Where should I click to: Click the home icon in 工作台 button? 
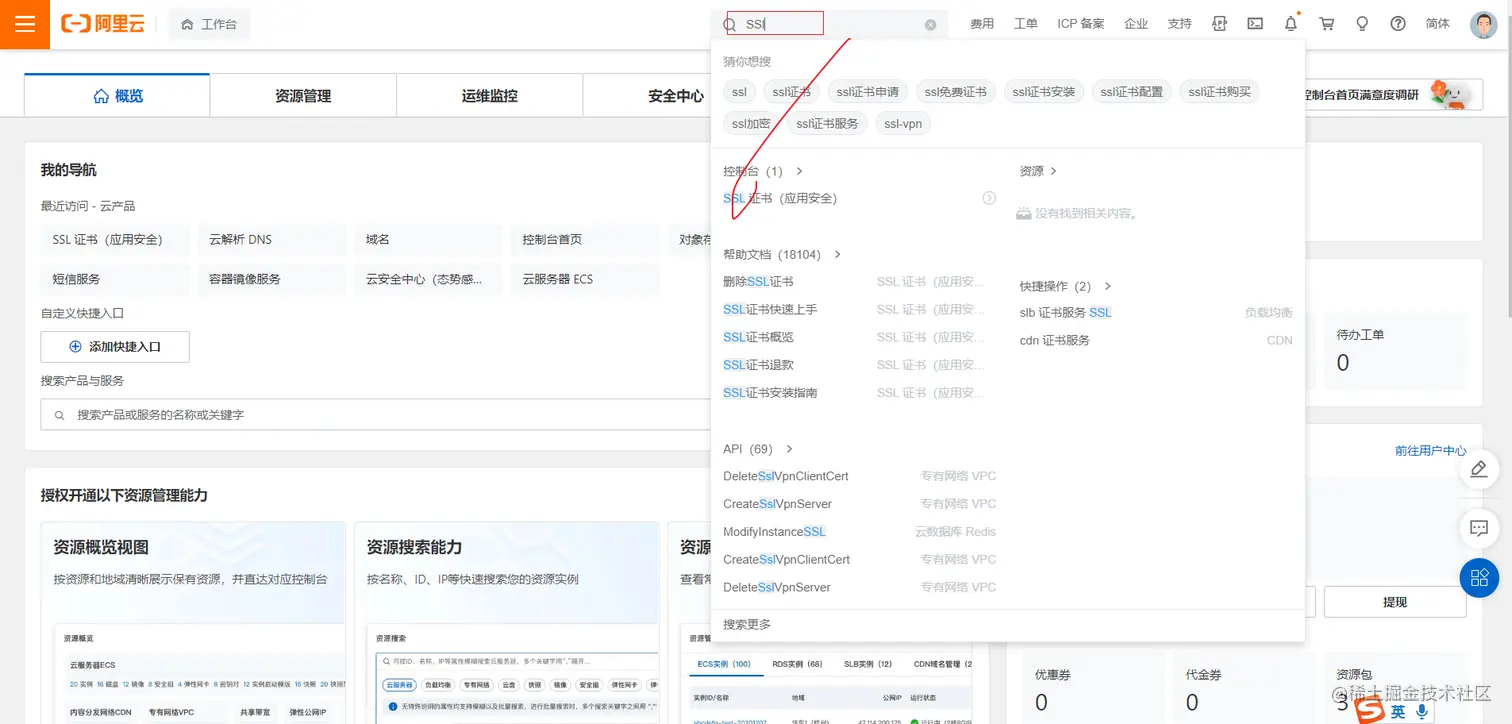(187, 24)
